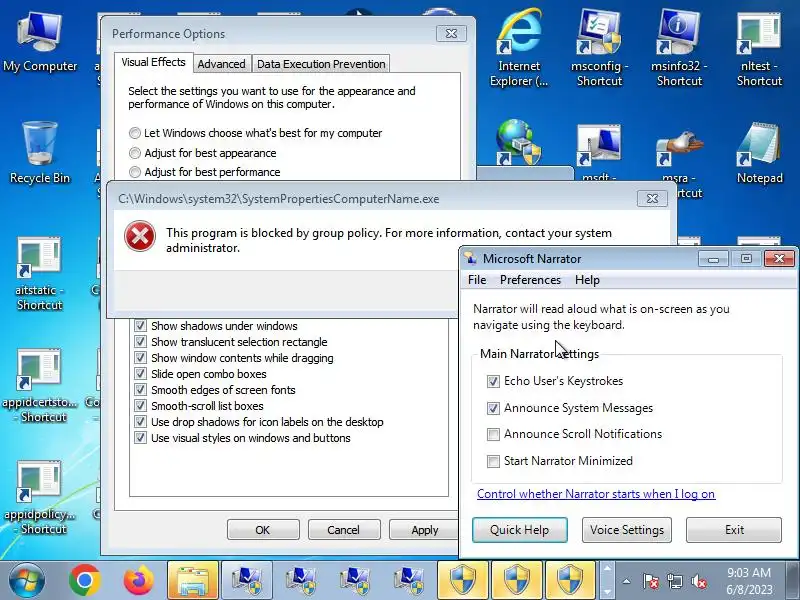This screenshot has width=800, height=600.
Task: Enable Start Narrator Minimized
Action: click(493, 461)
